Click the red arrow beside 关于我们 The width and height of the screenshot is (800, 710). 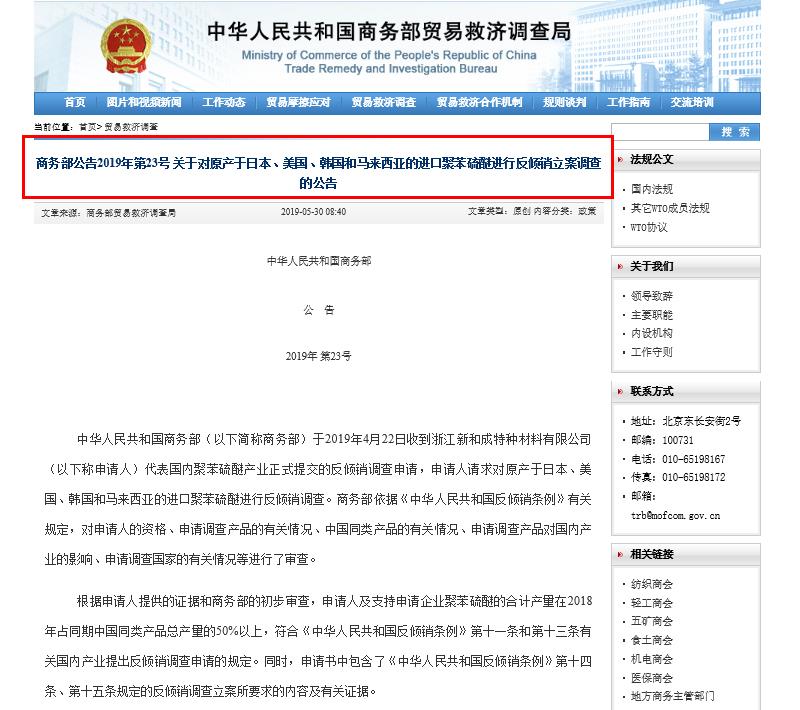[x=620, y=266]
